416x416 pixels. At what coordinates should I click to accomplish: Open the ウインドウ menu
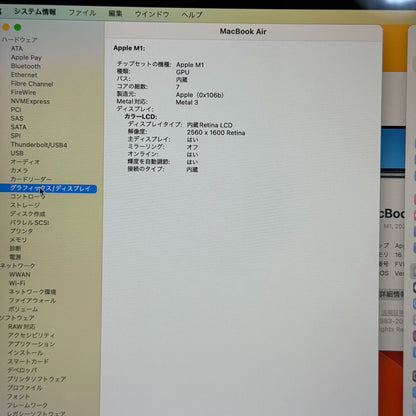(x=152, y=14)
